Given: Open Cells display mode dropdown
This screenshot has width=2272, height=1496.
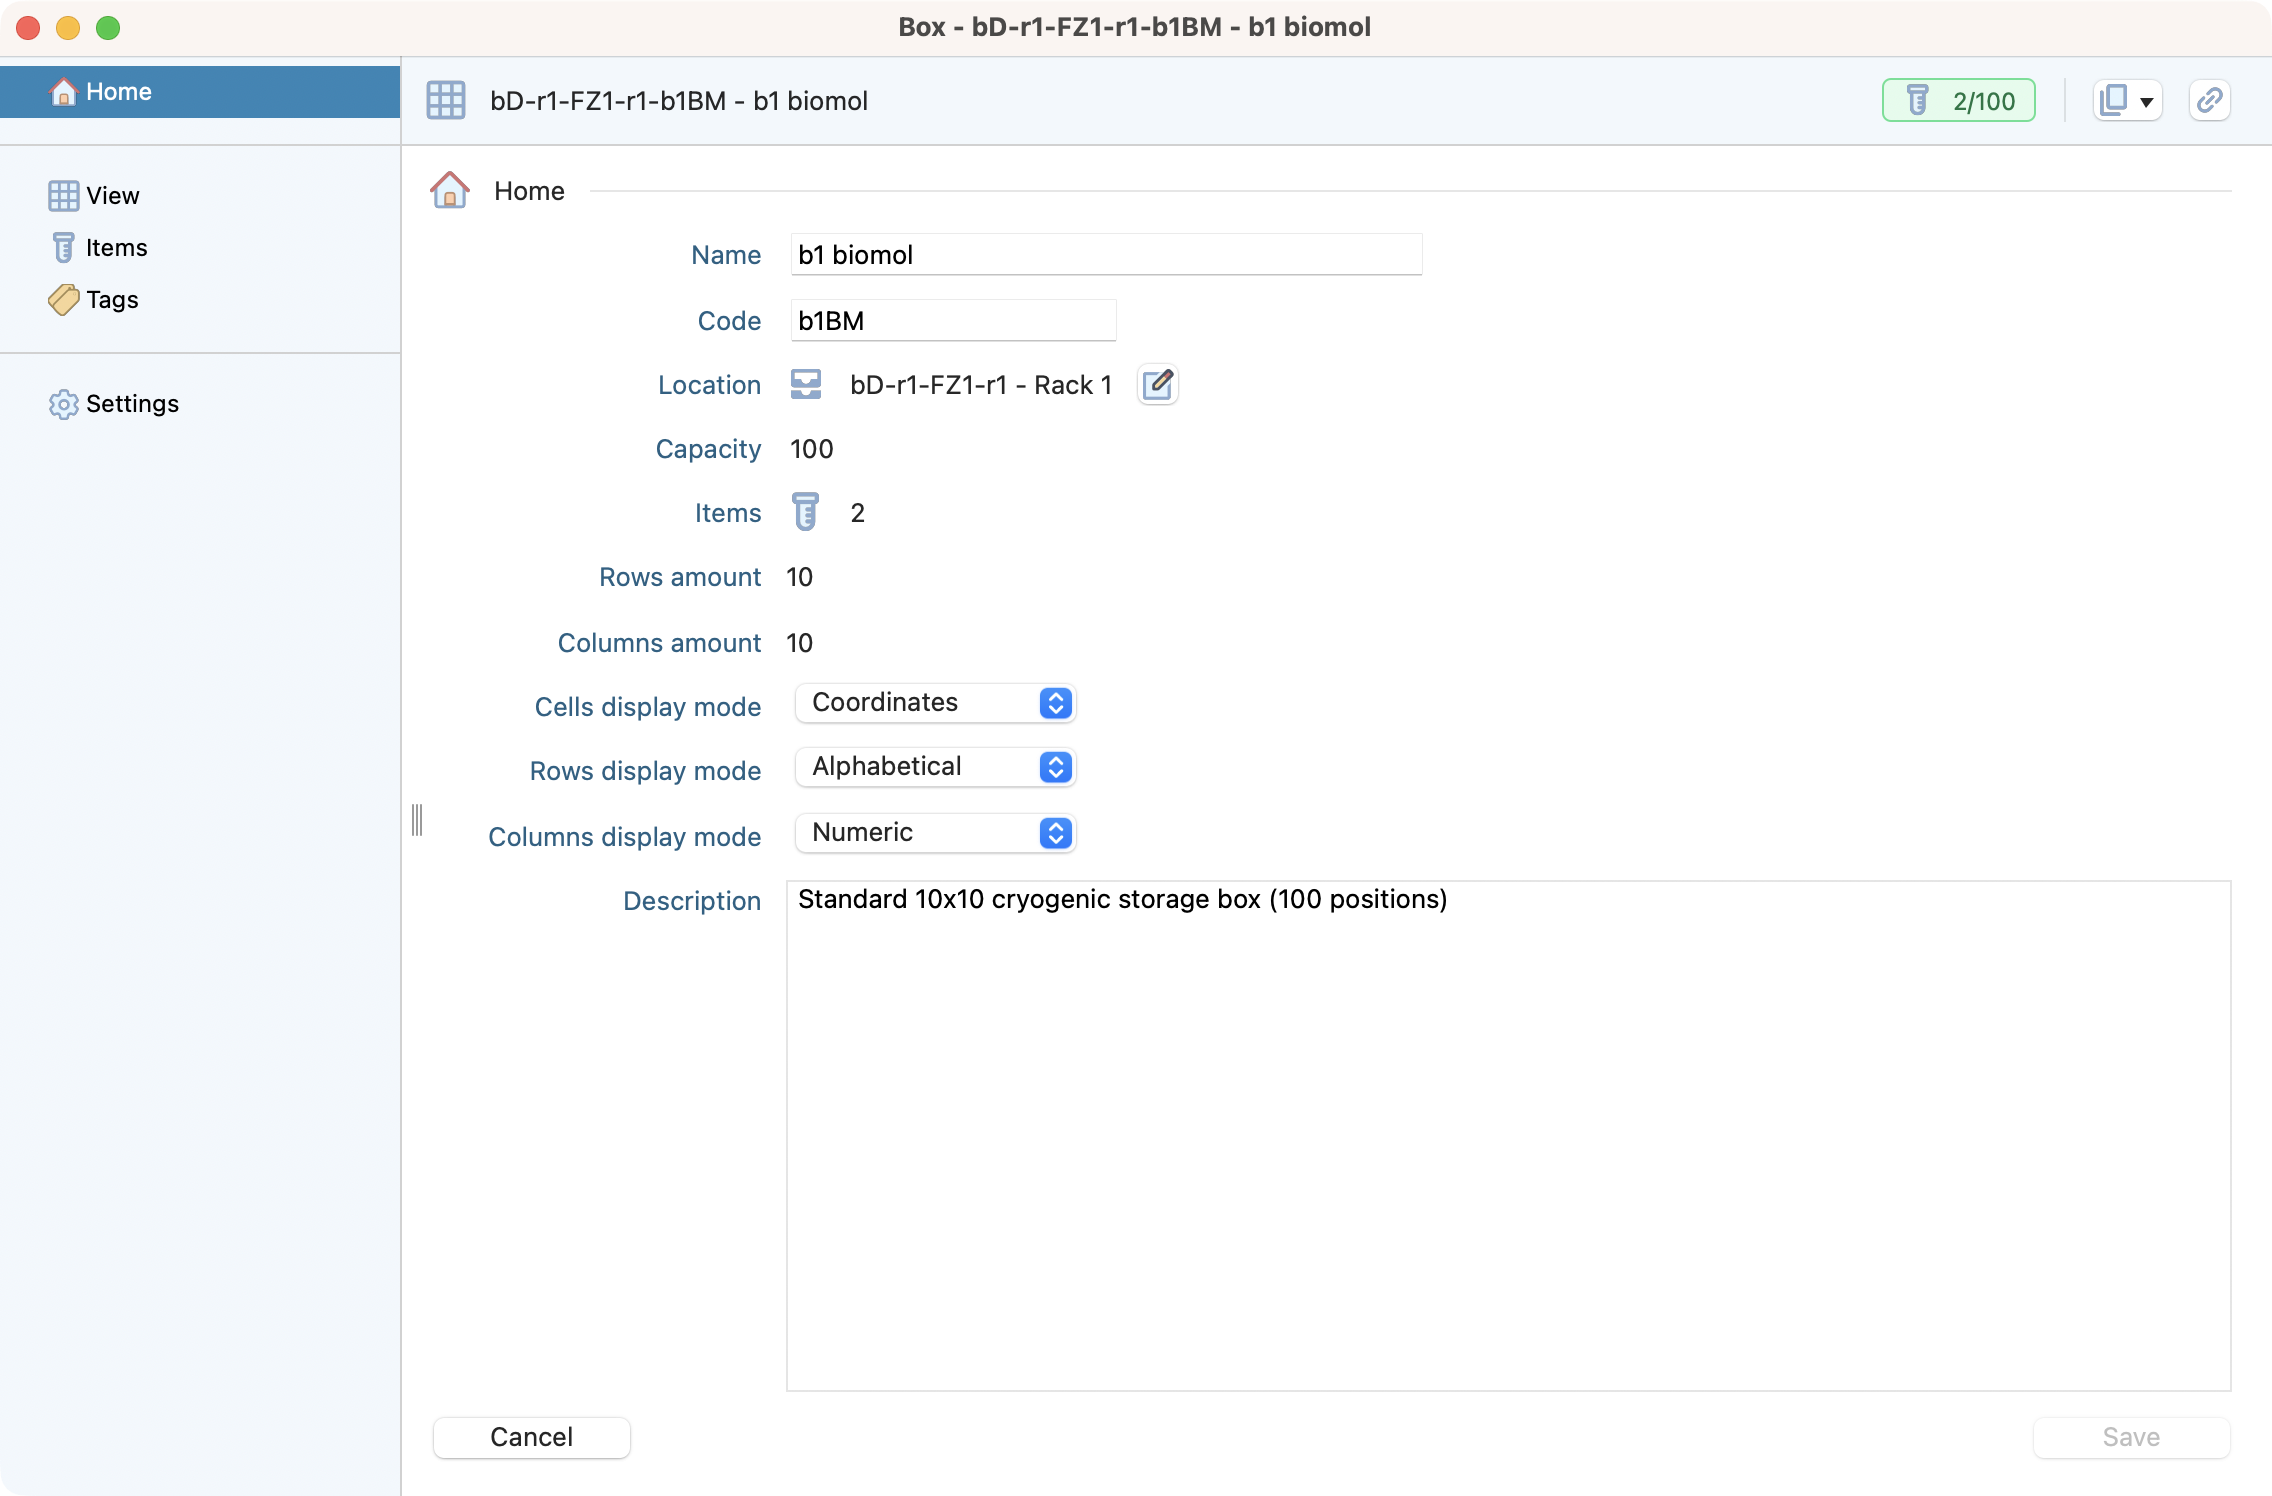Looking at the screenshot, I should 935,703.
